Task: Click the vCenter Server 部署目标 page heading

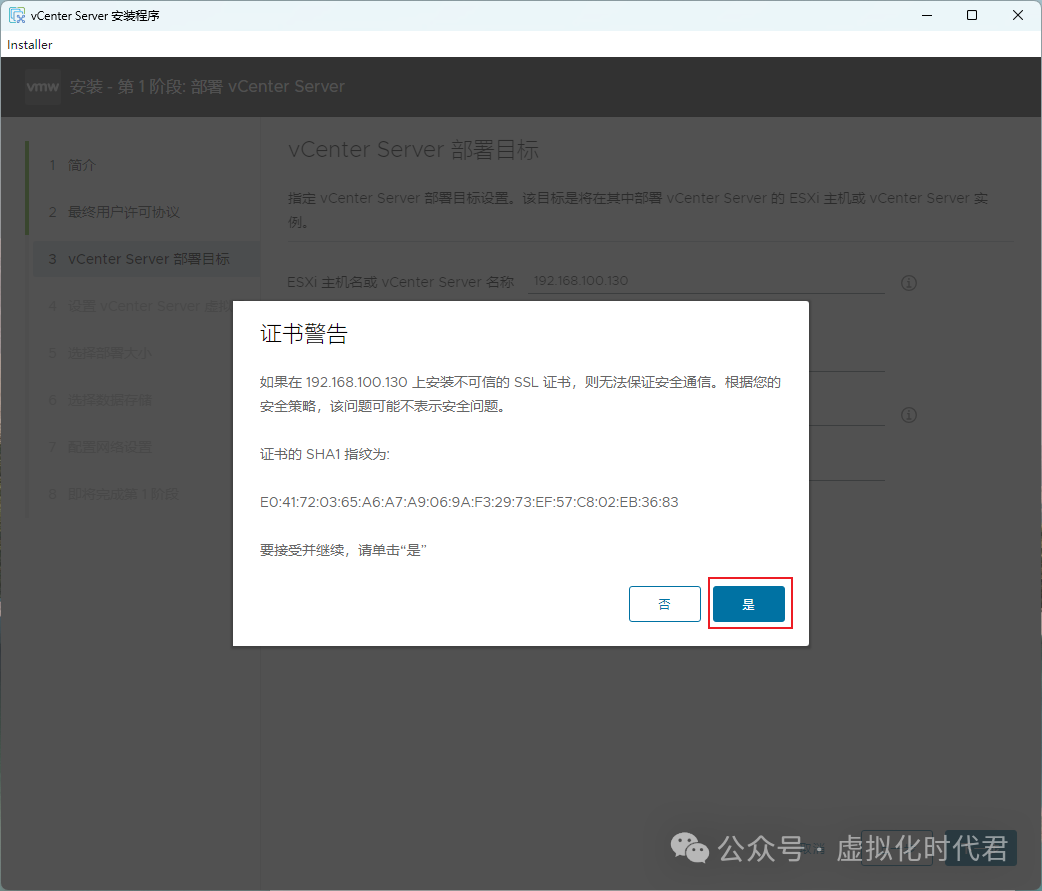Action: click(413, 150)
